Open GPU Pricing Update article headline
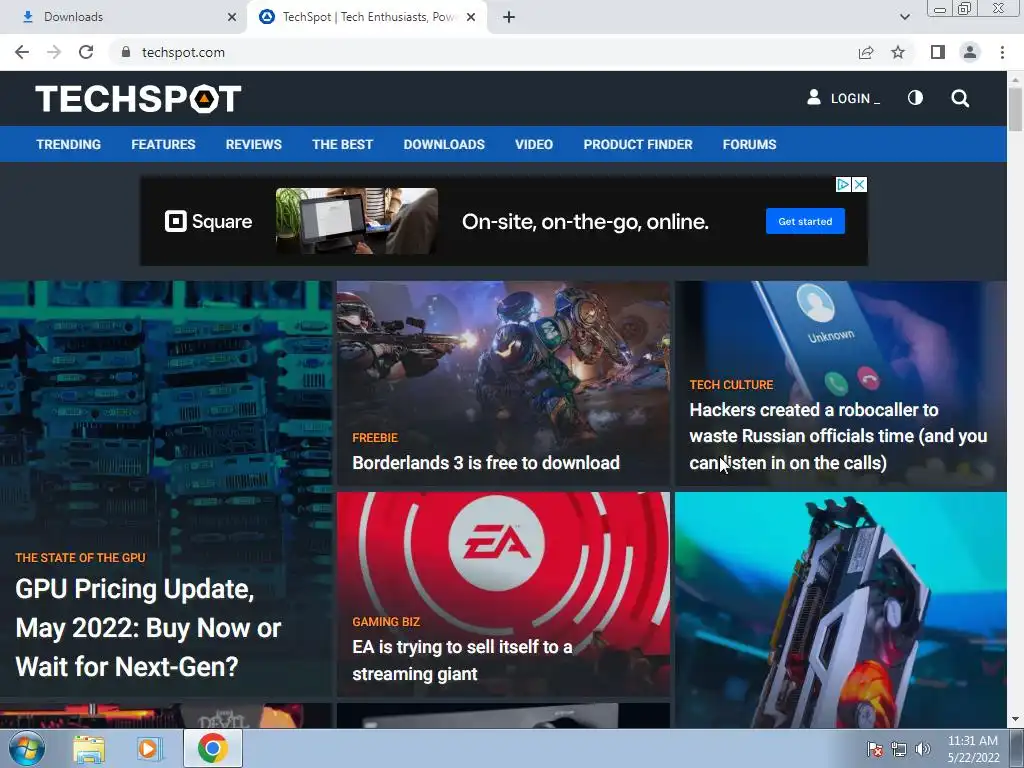The image size is (1024, 768). coord(148,628)
